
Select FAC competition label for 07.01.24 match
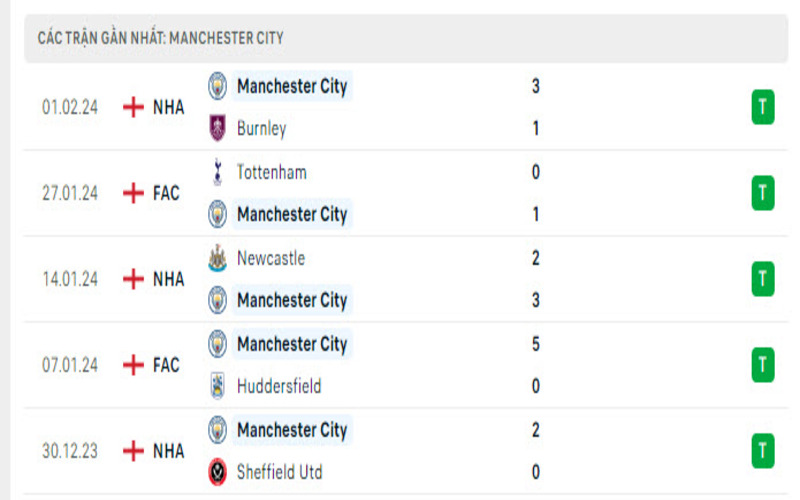[x=166, y=365]
